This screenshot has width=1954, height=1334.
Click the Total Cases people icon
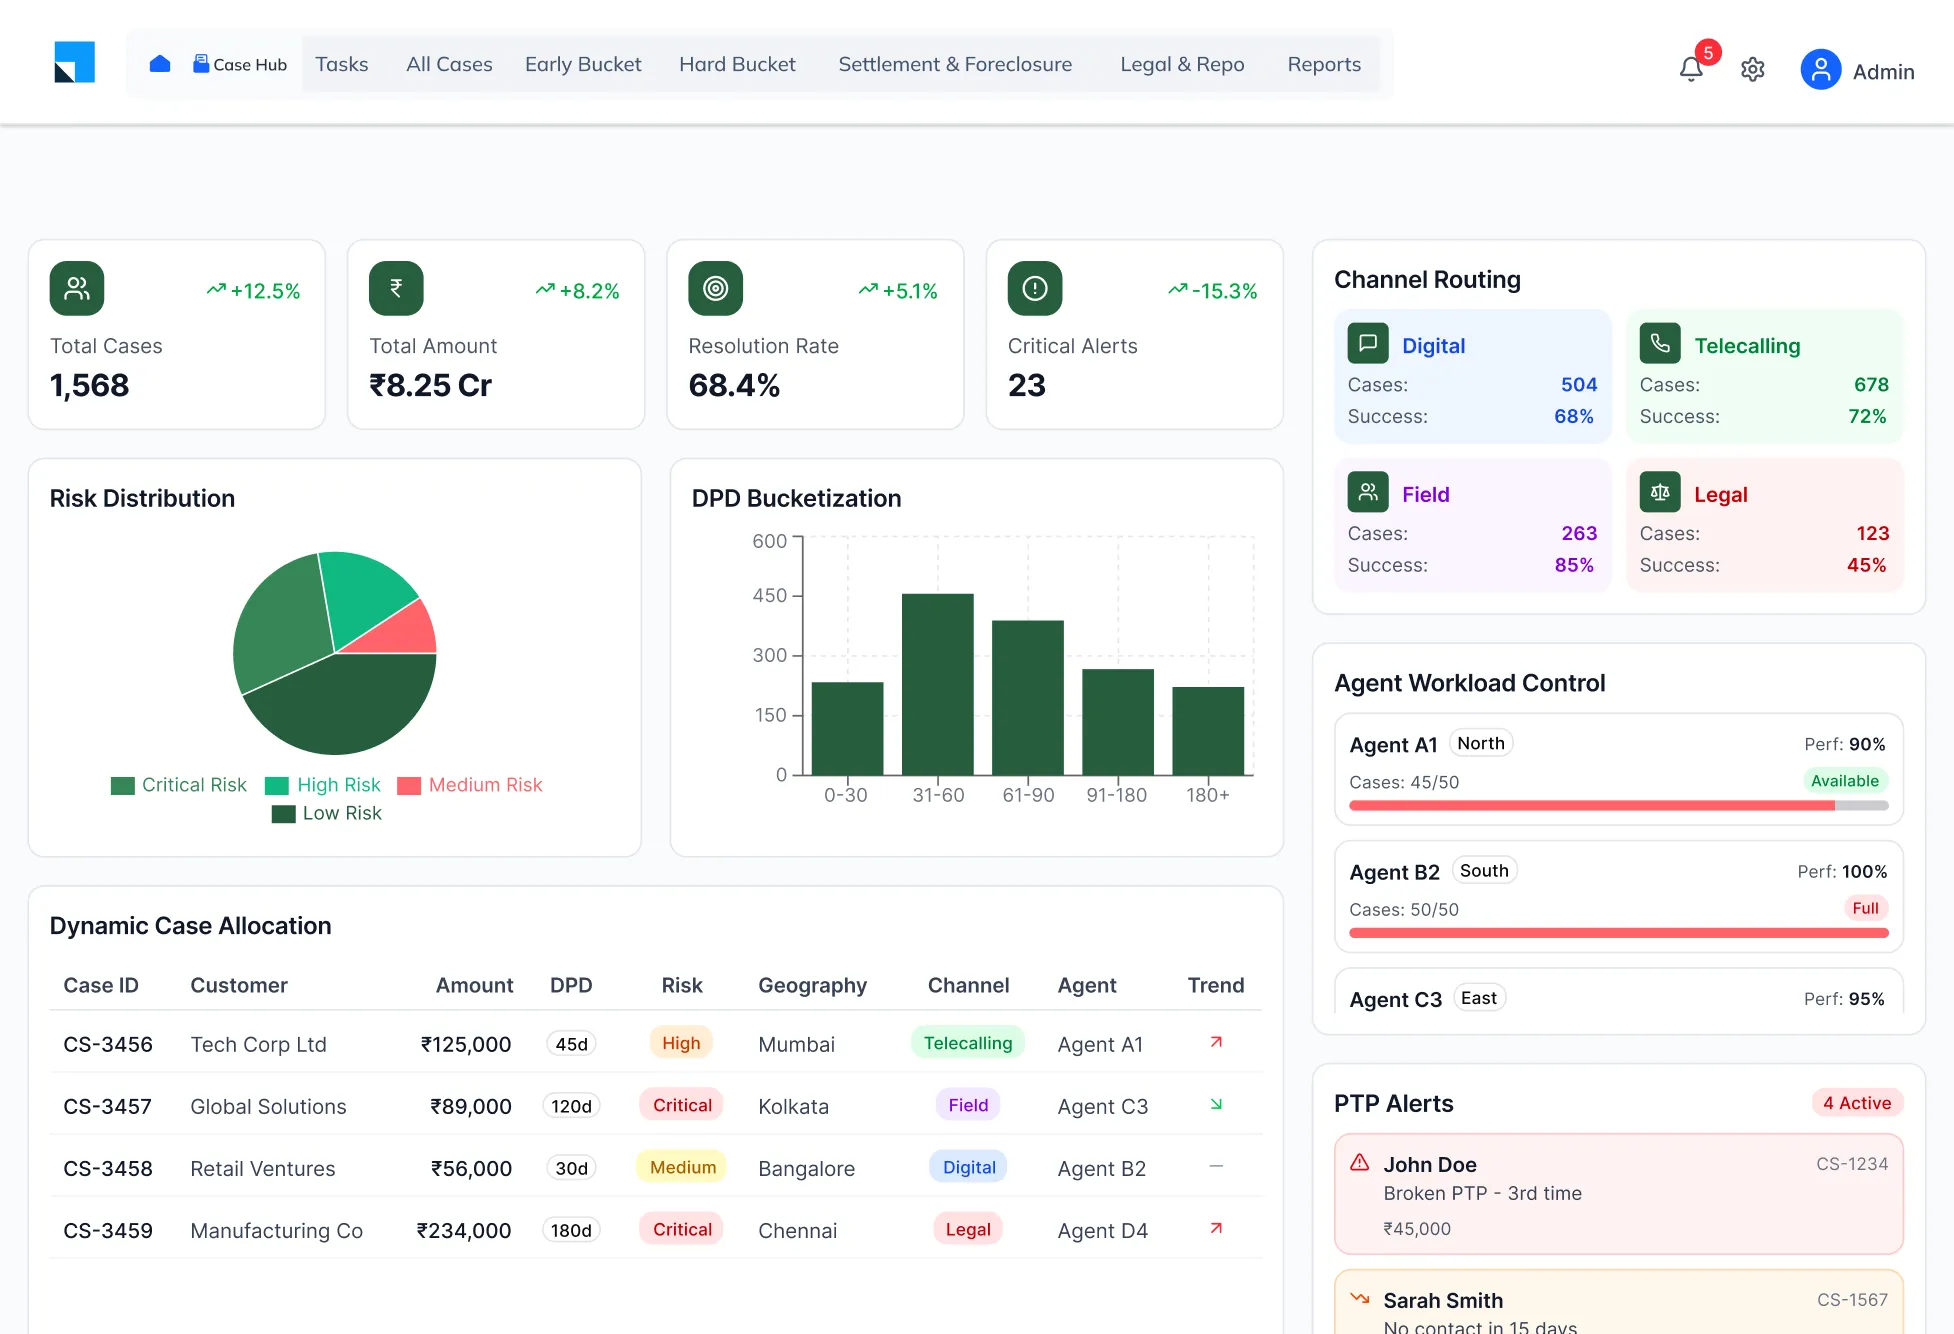77,288
